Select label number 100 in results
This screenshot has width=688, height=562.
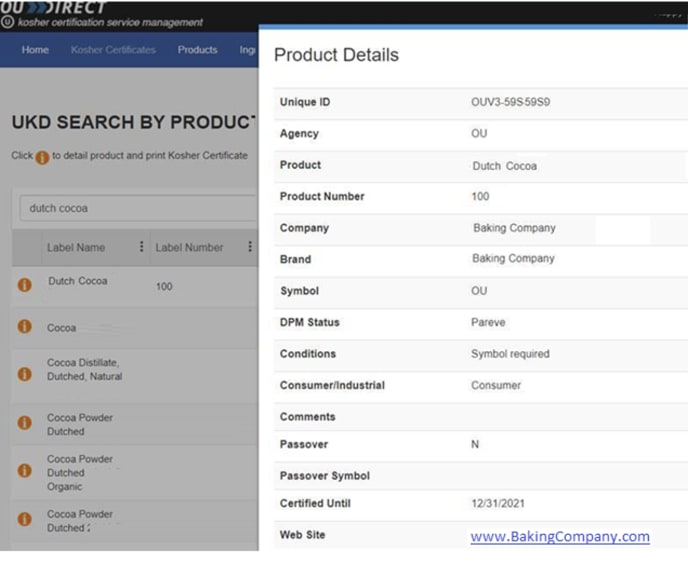[164, 286]
